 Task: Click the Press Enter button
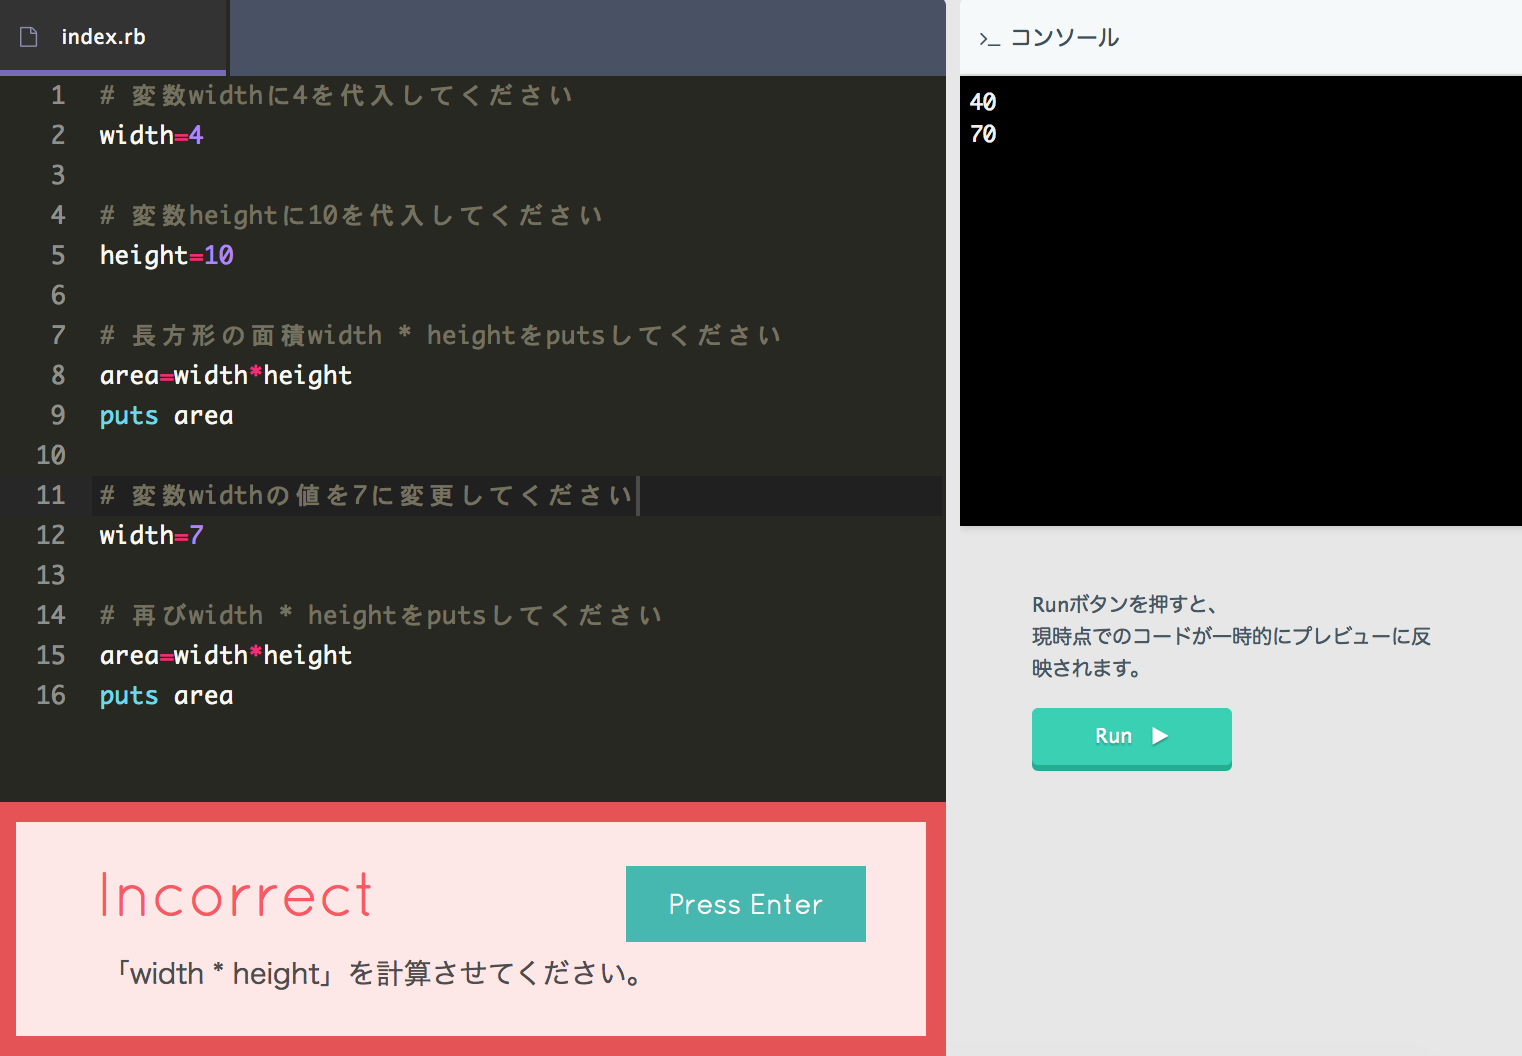tap(745, 904)
